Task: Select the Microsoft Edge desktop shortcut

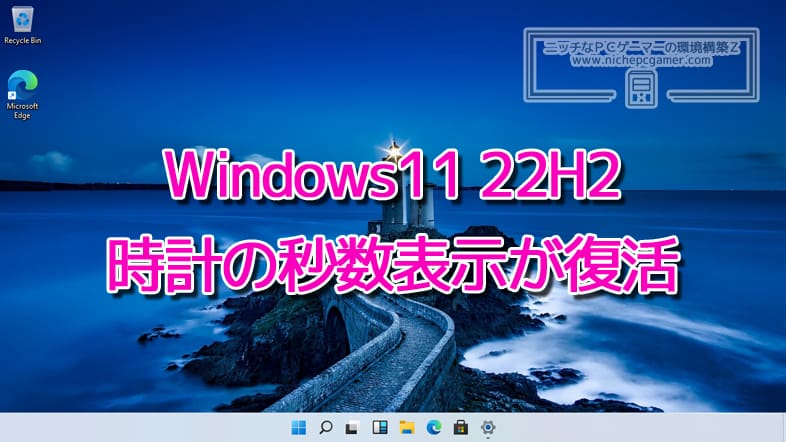Action: (22, 94)
